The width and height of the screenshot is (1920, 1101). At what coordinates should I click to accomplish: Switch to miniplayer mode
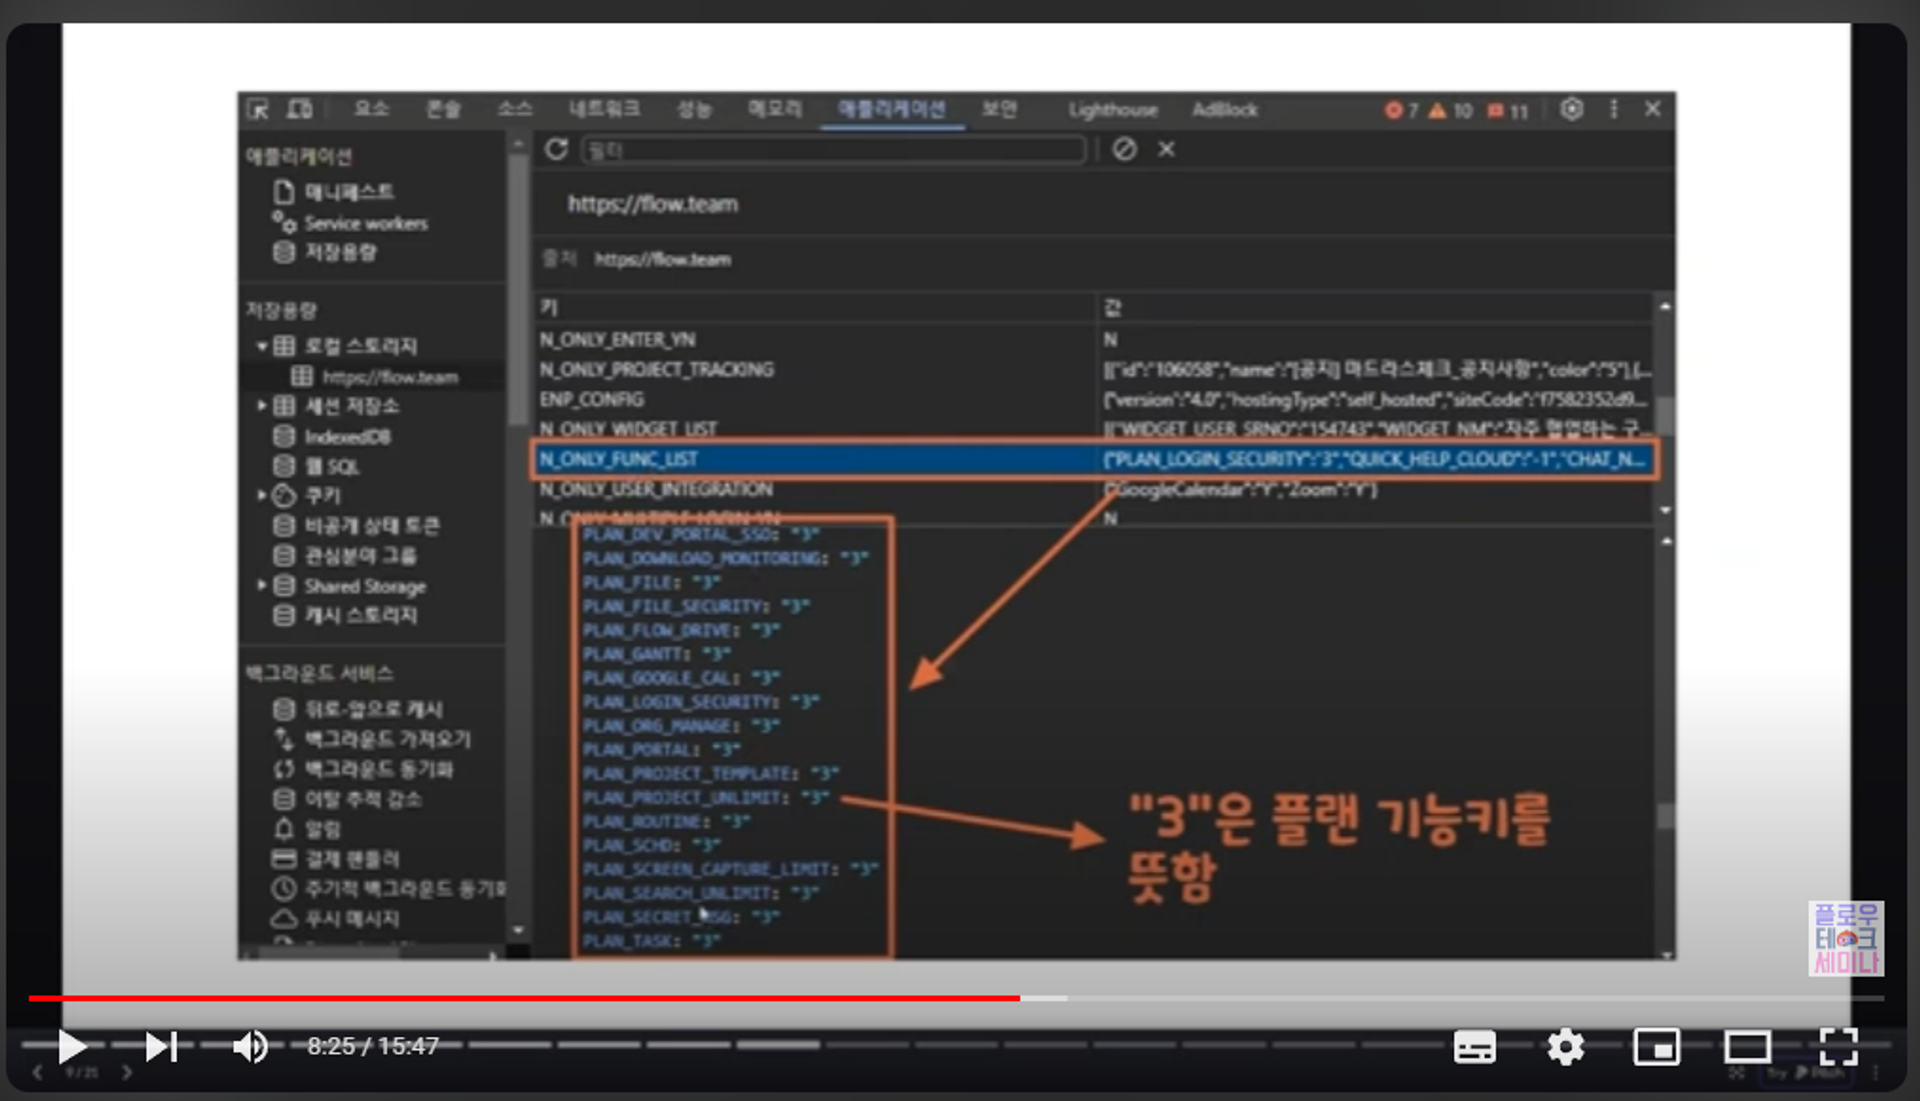coord(1656,1047)
